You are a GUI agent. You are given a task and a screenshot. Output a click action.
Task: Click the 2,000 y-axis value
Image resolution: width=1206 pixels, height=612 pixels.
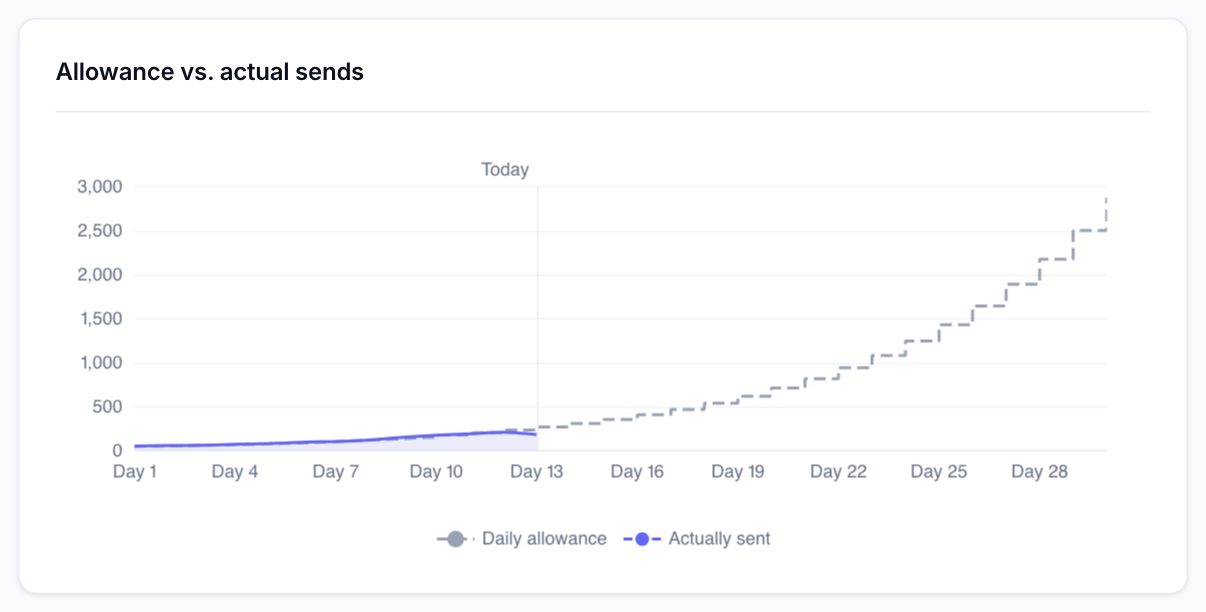[99, 275]
